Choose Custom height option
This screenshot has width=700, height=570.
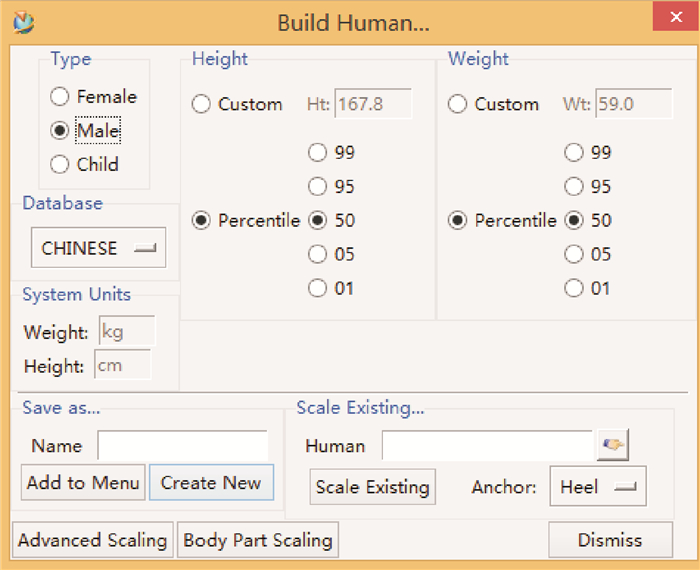point(201,104)
